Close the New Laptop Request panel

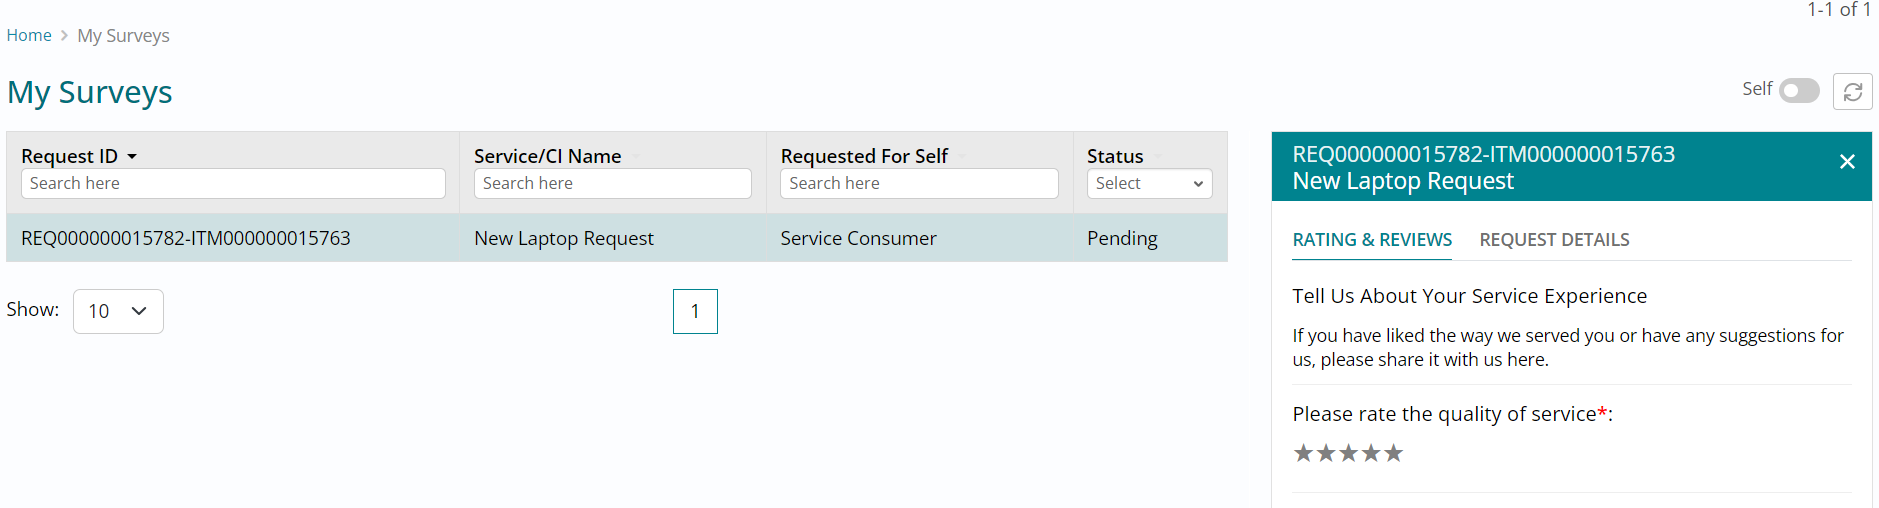[1847, 162]
